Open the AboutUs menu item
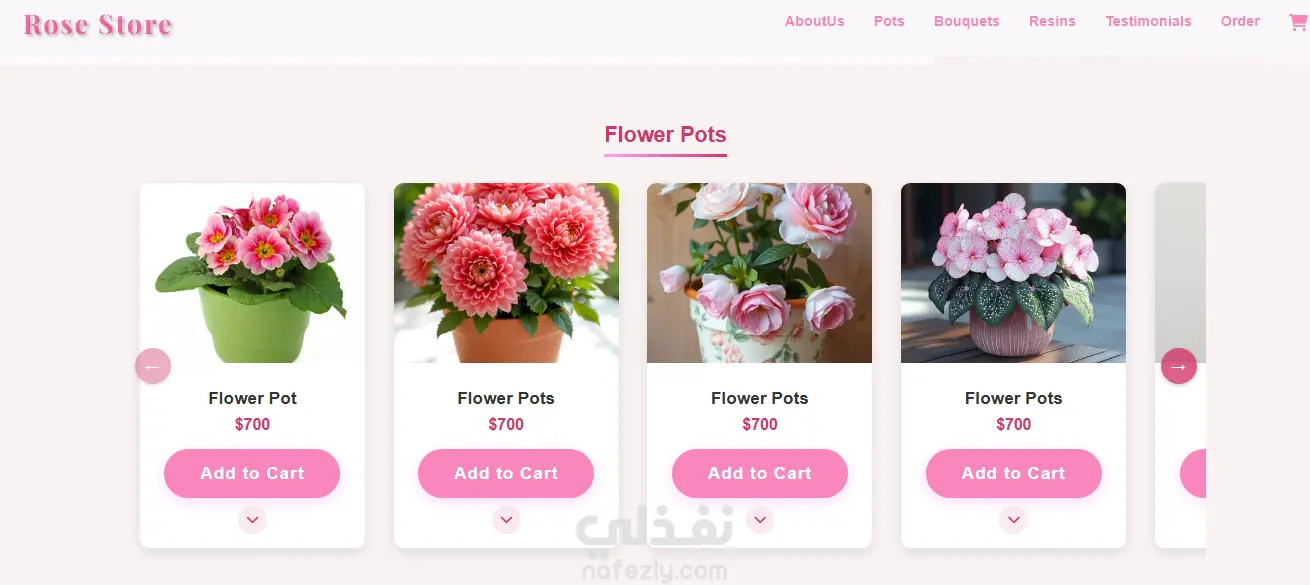The height and width of the screenshot is (585, 1310). 814,21
